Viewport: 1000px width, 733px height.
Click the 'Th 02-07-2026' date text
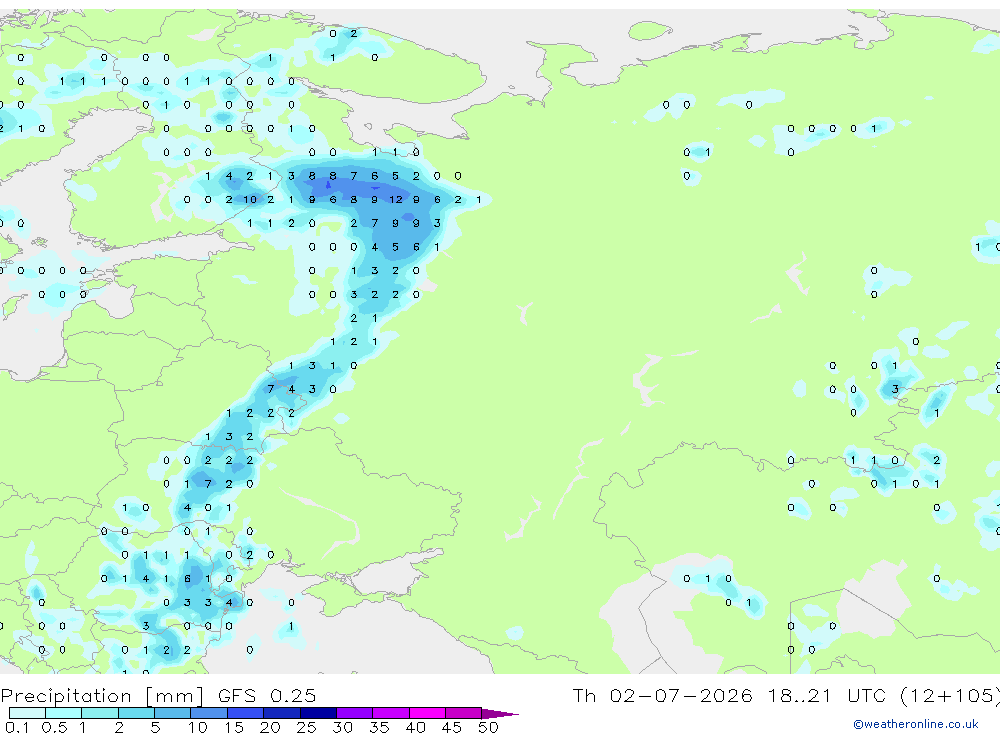point(662,695)
